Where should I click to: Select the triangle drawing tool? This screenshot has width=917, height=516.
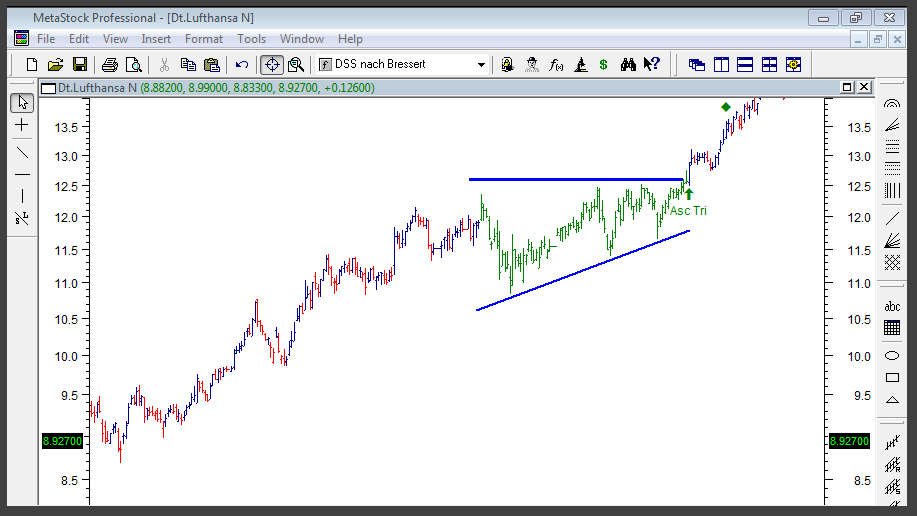892,400
